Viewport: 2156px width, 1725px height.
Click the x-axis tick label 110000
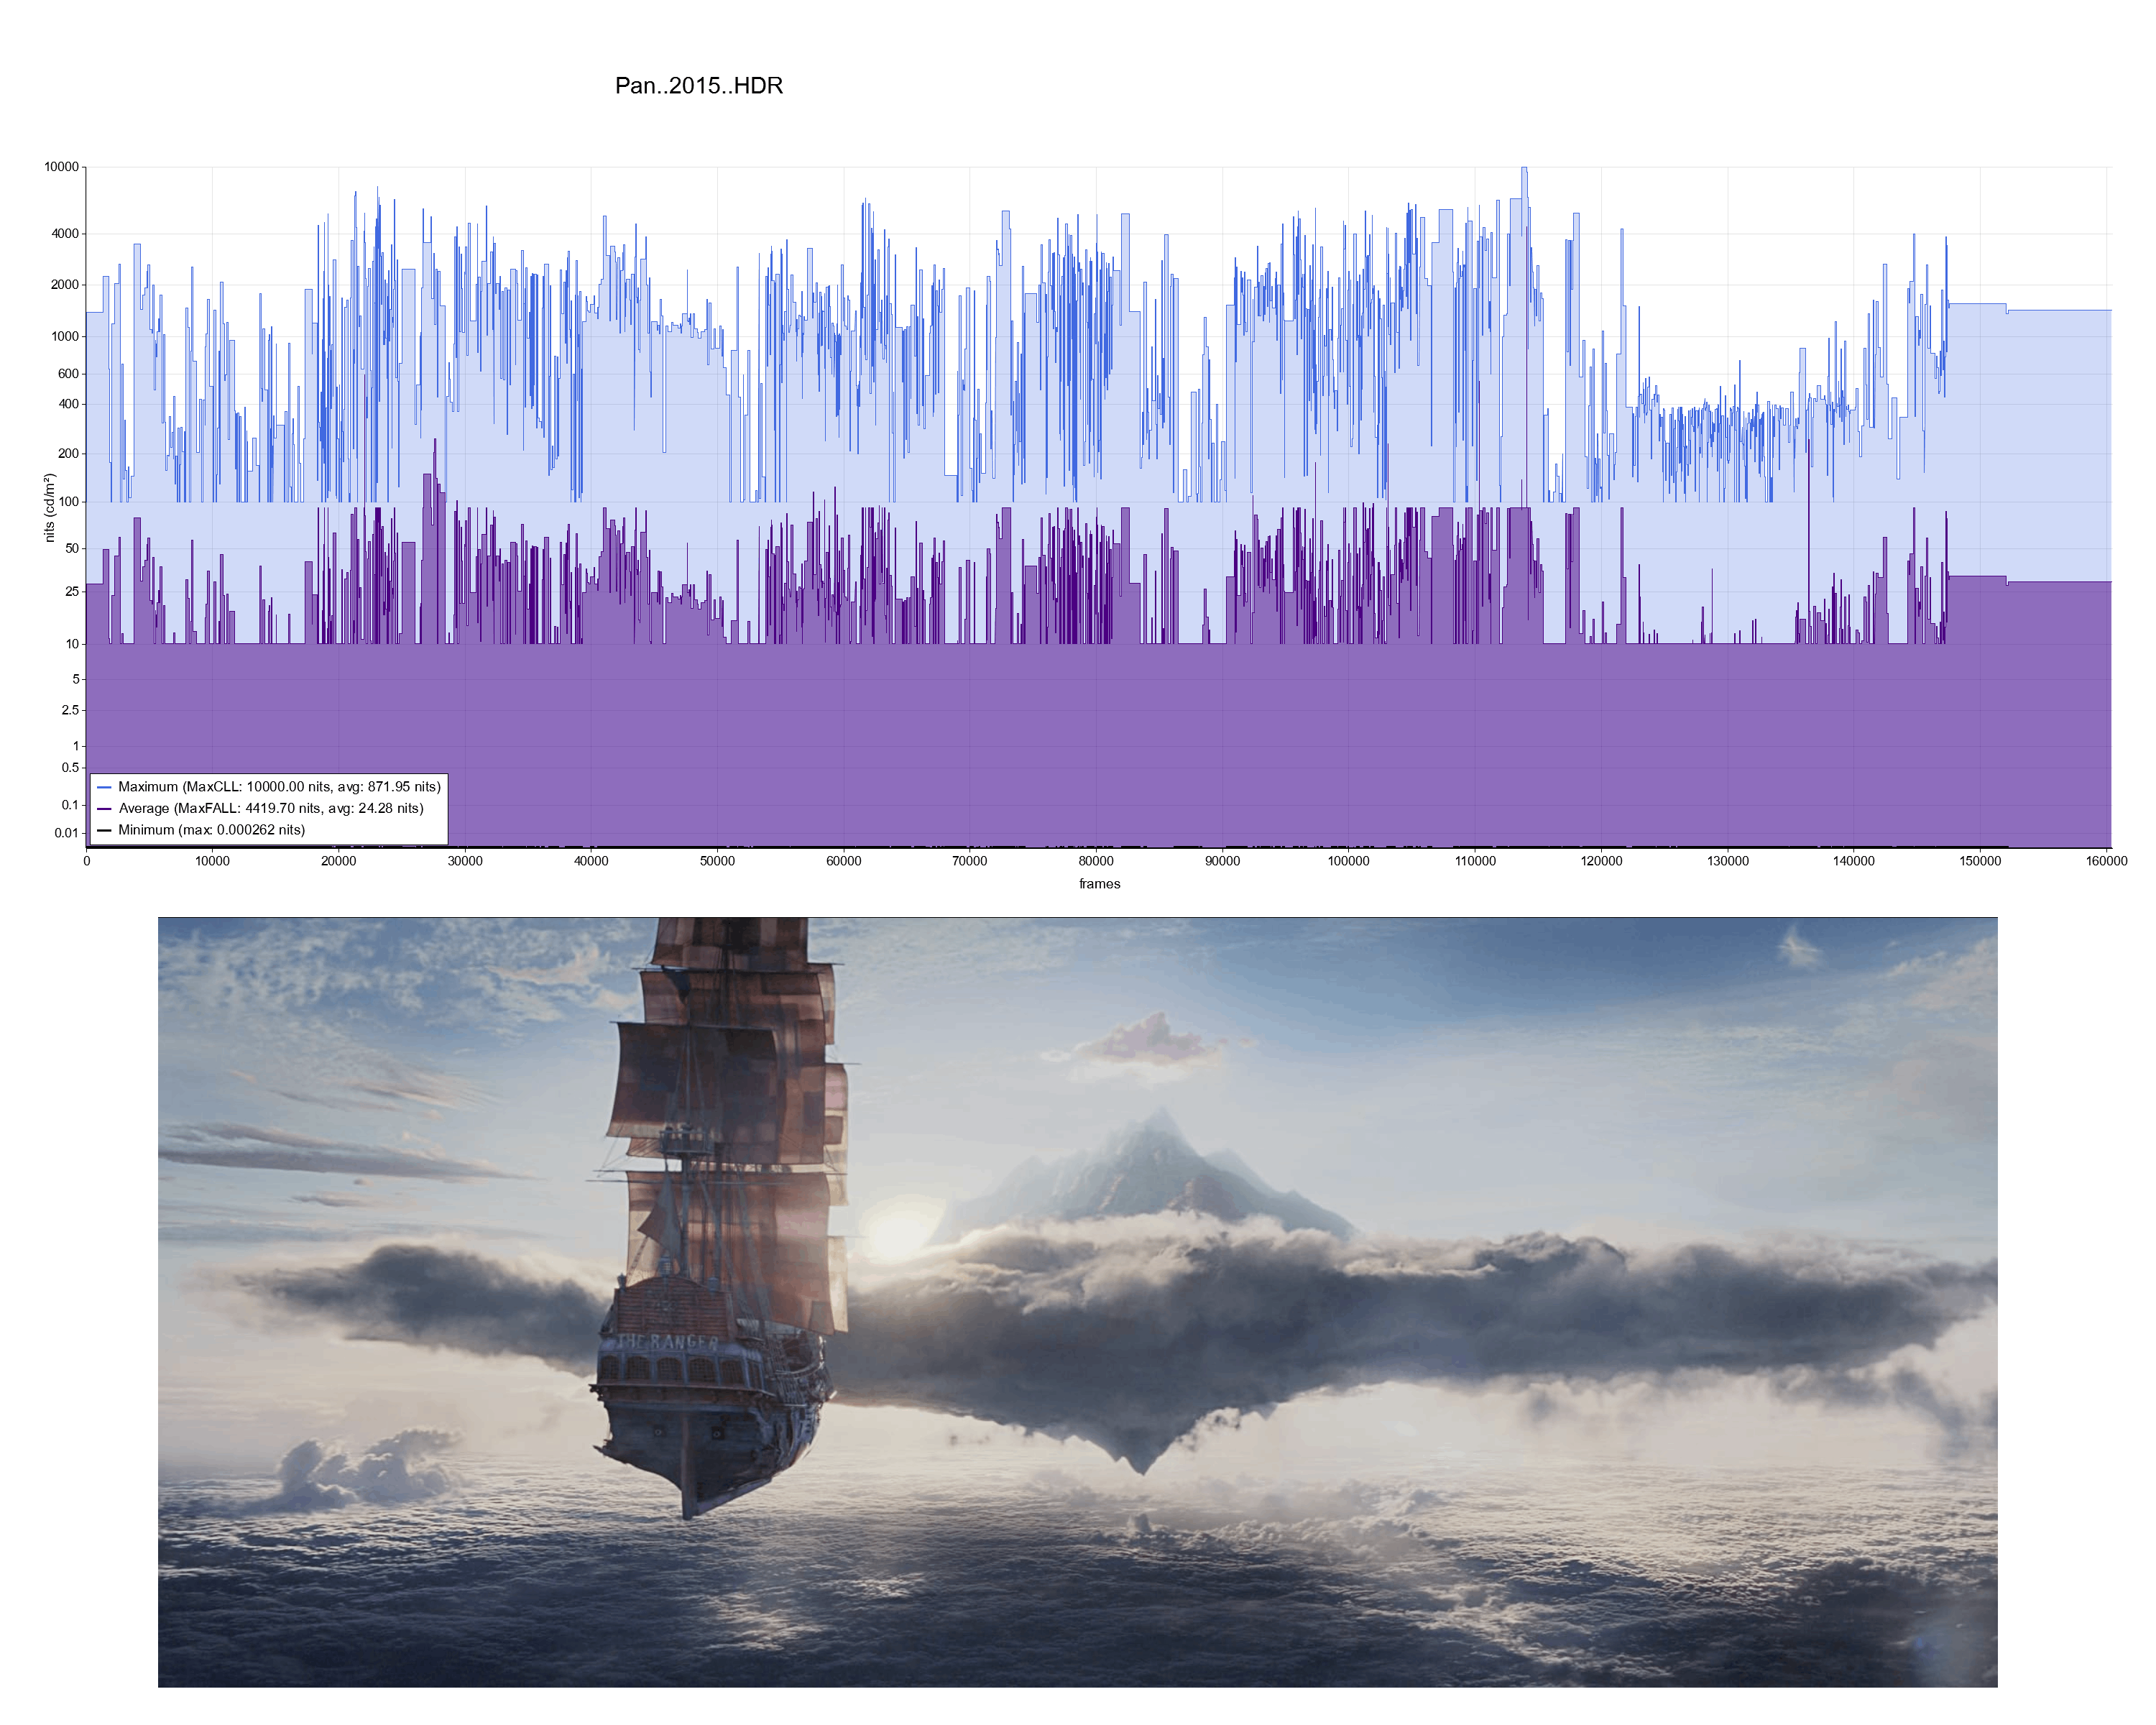pyautogui.click(x=1475, y=861)
